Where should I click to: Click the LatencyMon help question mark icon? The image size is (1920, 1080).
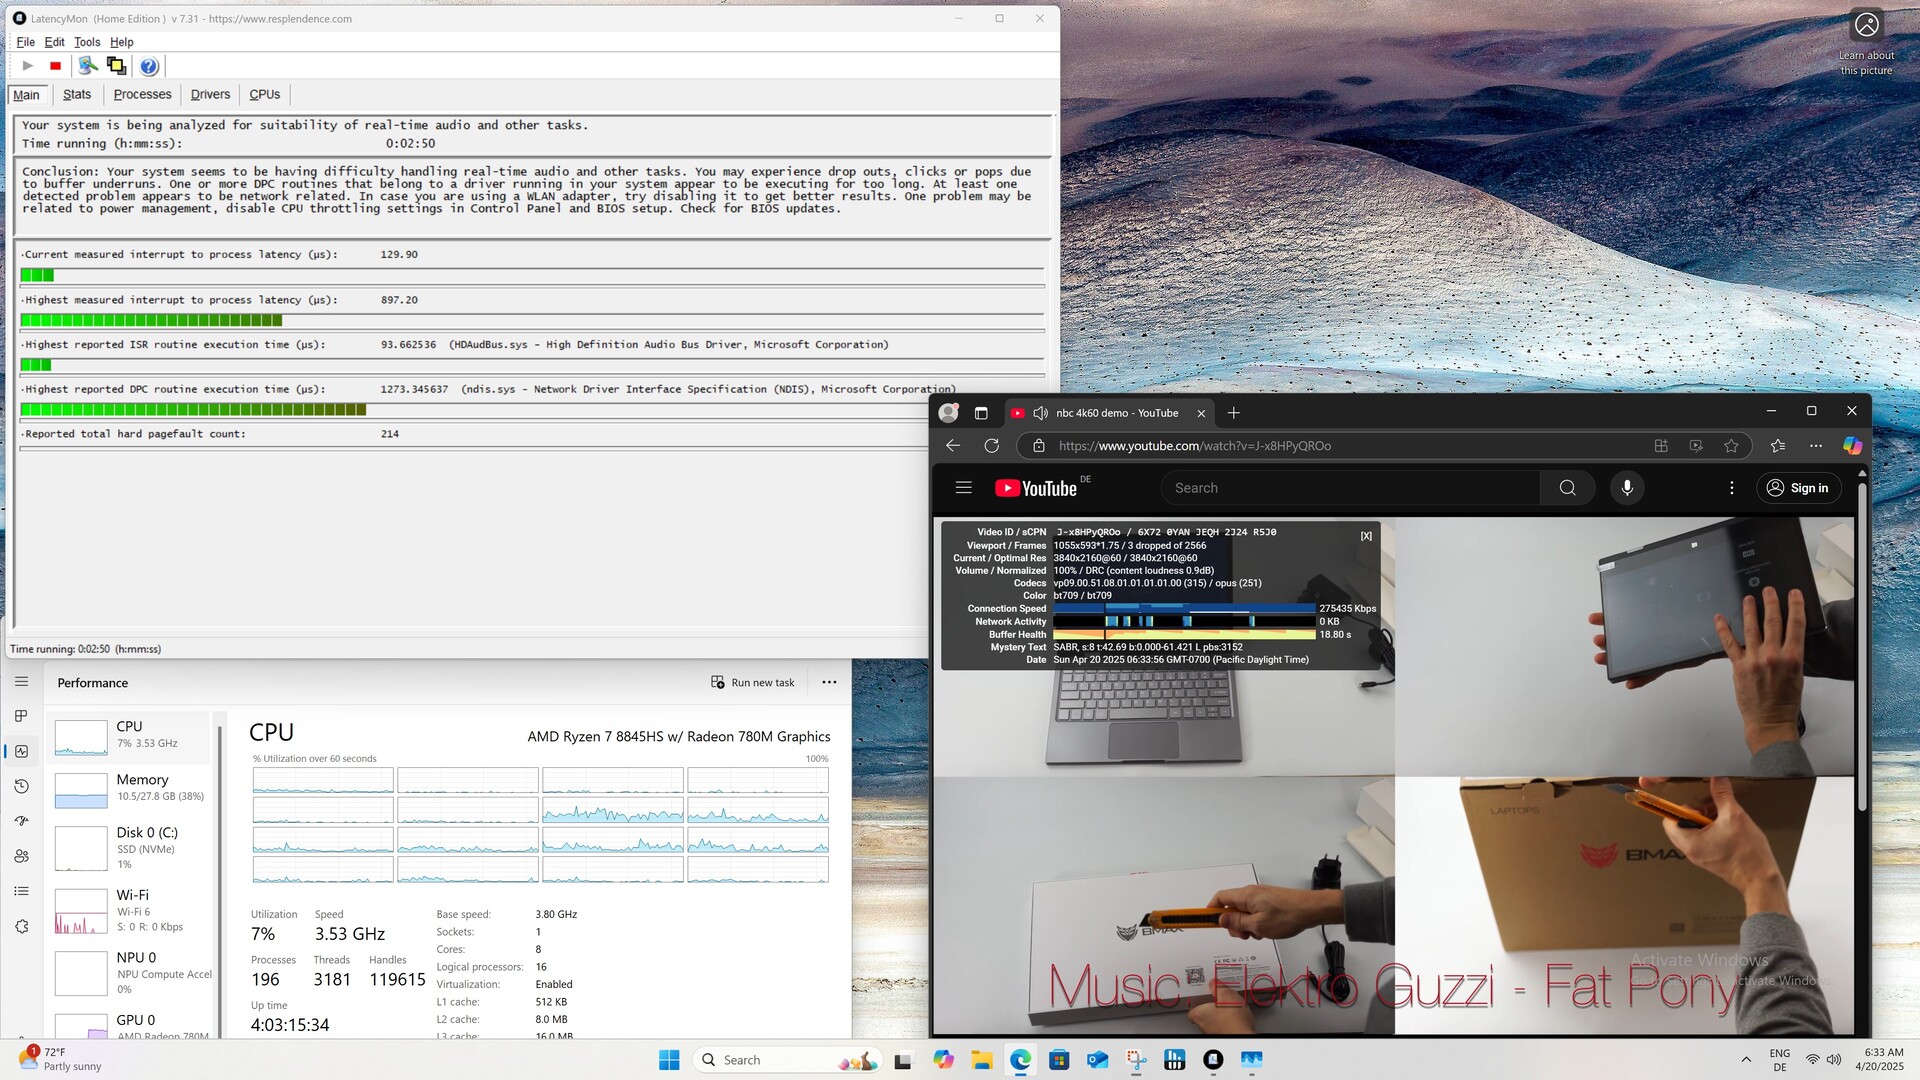tap(149, 66)
